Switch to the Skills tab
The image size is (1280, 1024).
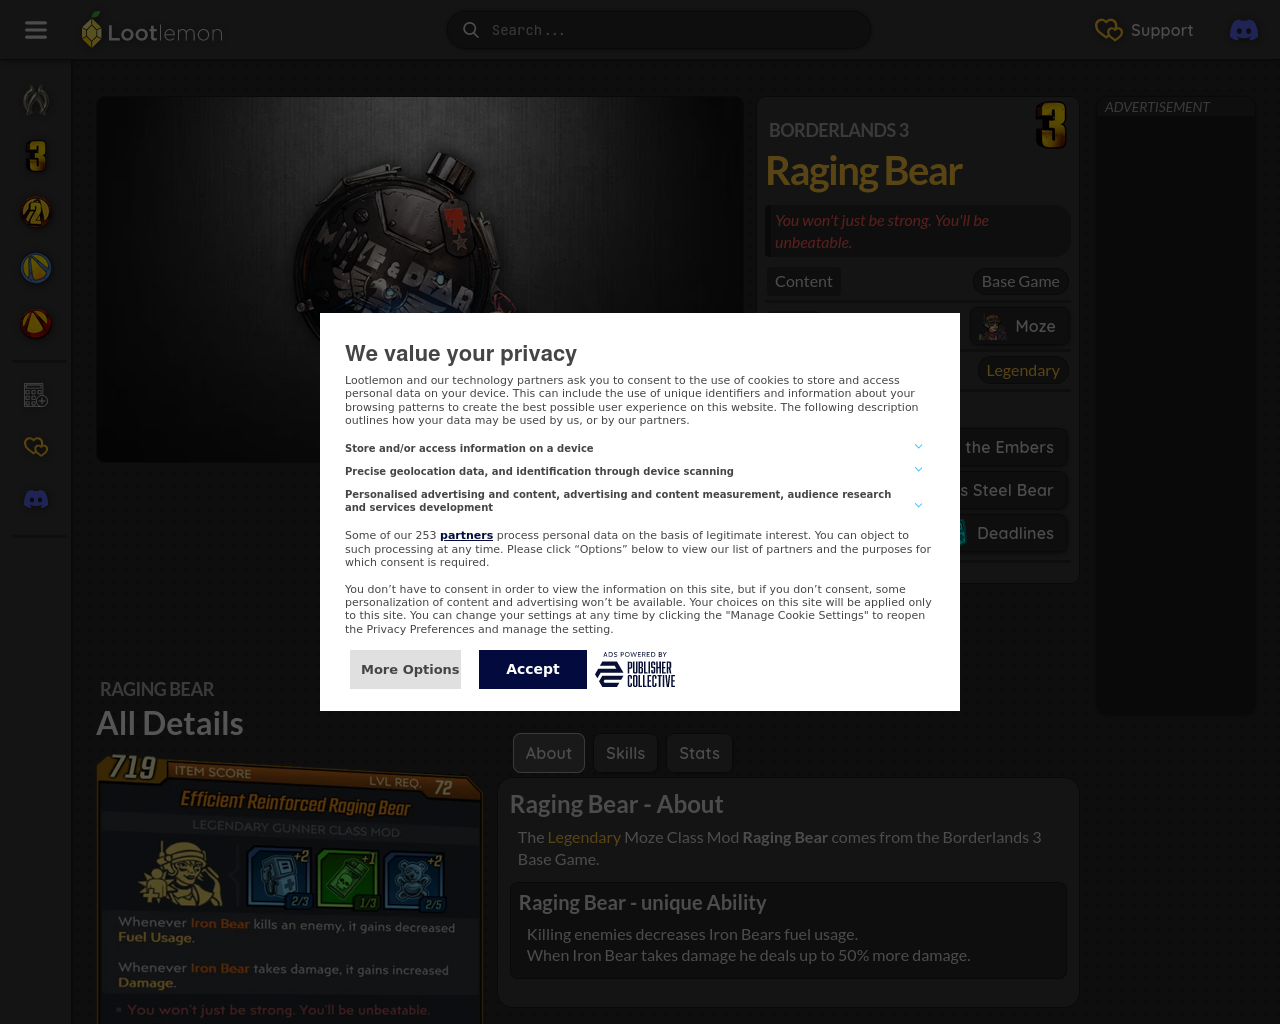click(626, 753)
